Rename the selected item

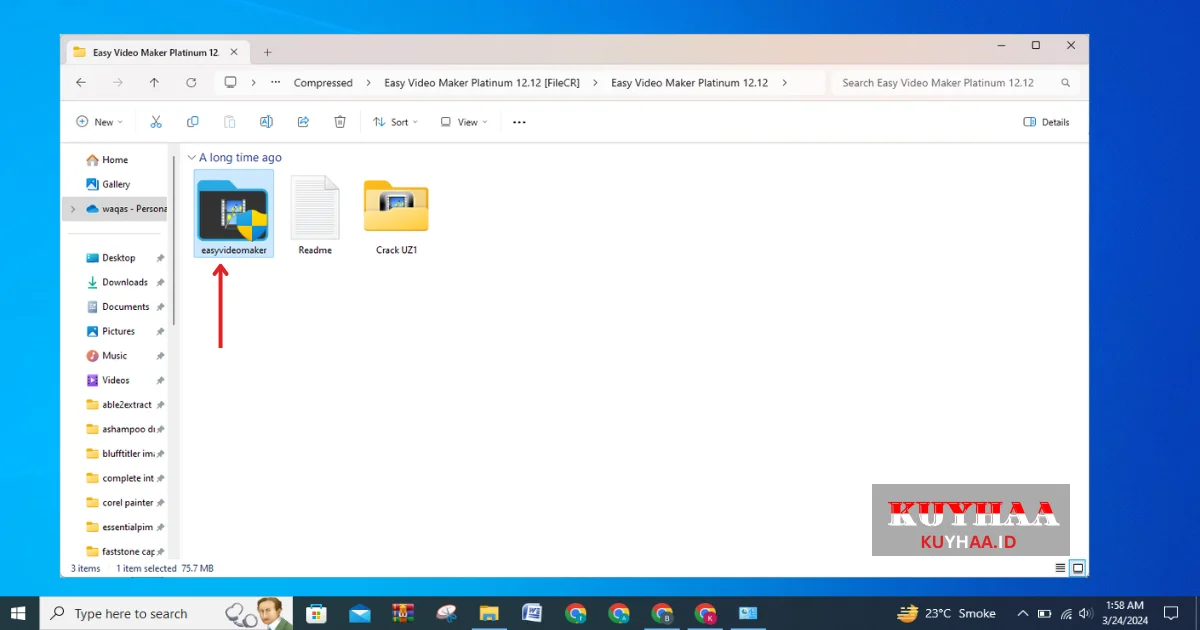(x=266, y=122)
